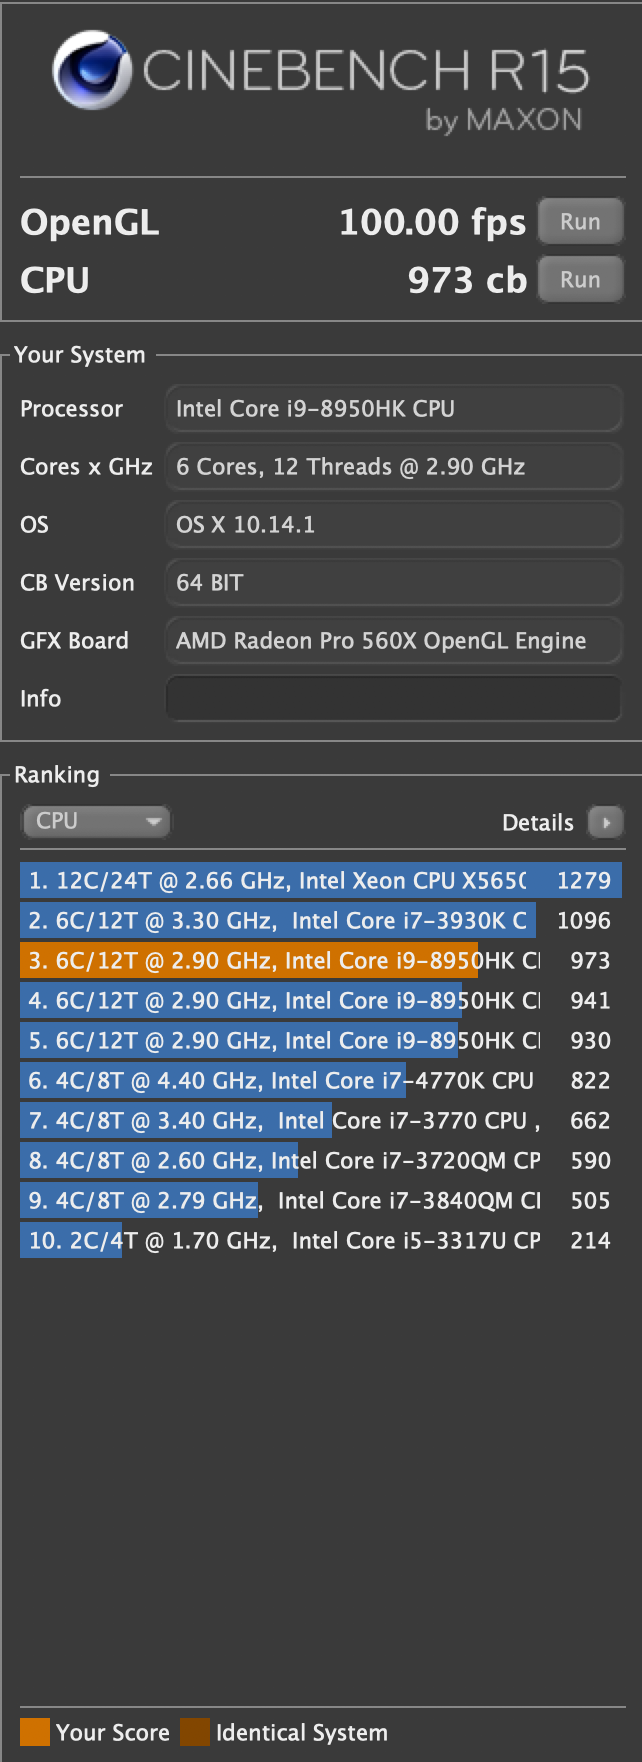This screenshot has width=642, height=1762.
Task: Select ranking row 9 Core i7-3840QM
Action: point(321,1200)
